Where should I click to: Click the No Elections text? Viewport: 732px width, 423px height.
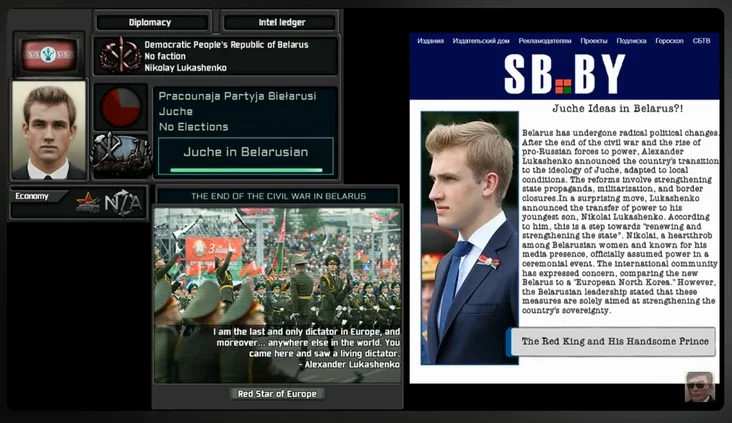pos(193,127)
